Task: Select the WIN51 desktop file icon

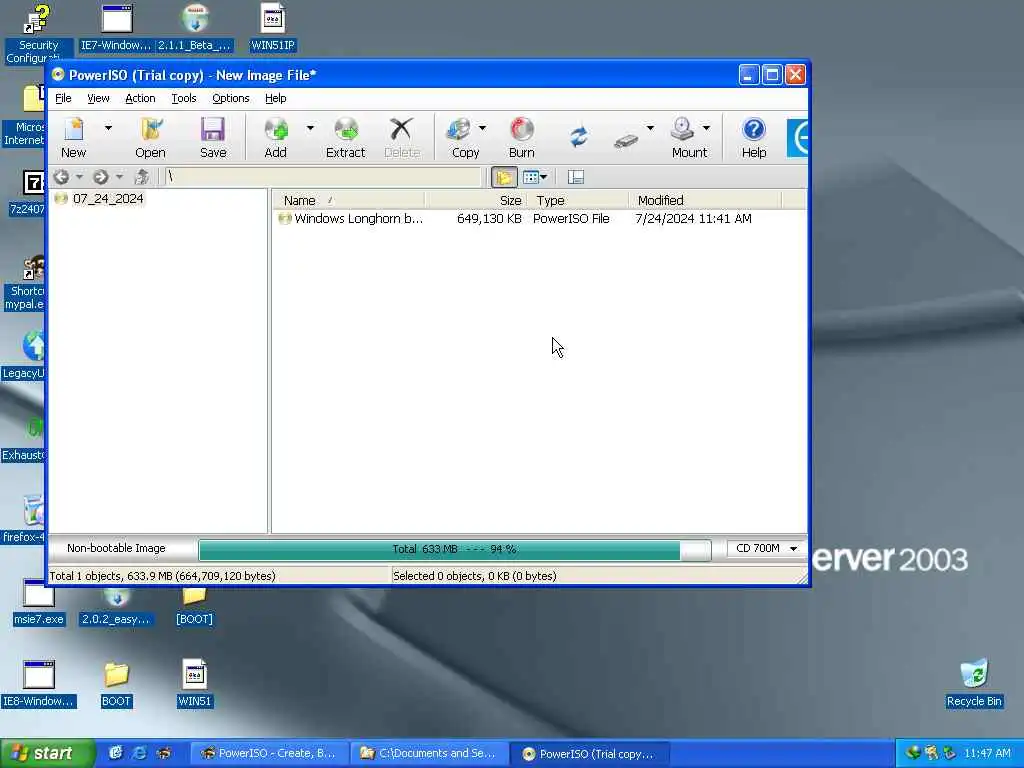Action: tap(195, 683)
